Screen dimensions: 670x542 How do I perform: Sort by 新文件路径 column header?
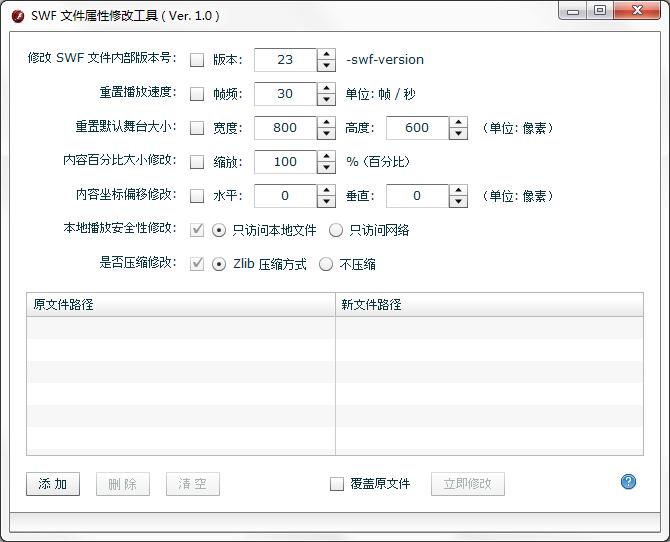click(489, 305)
